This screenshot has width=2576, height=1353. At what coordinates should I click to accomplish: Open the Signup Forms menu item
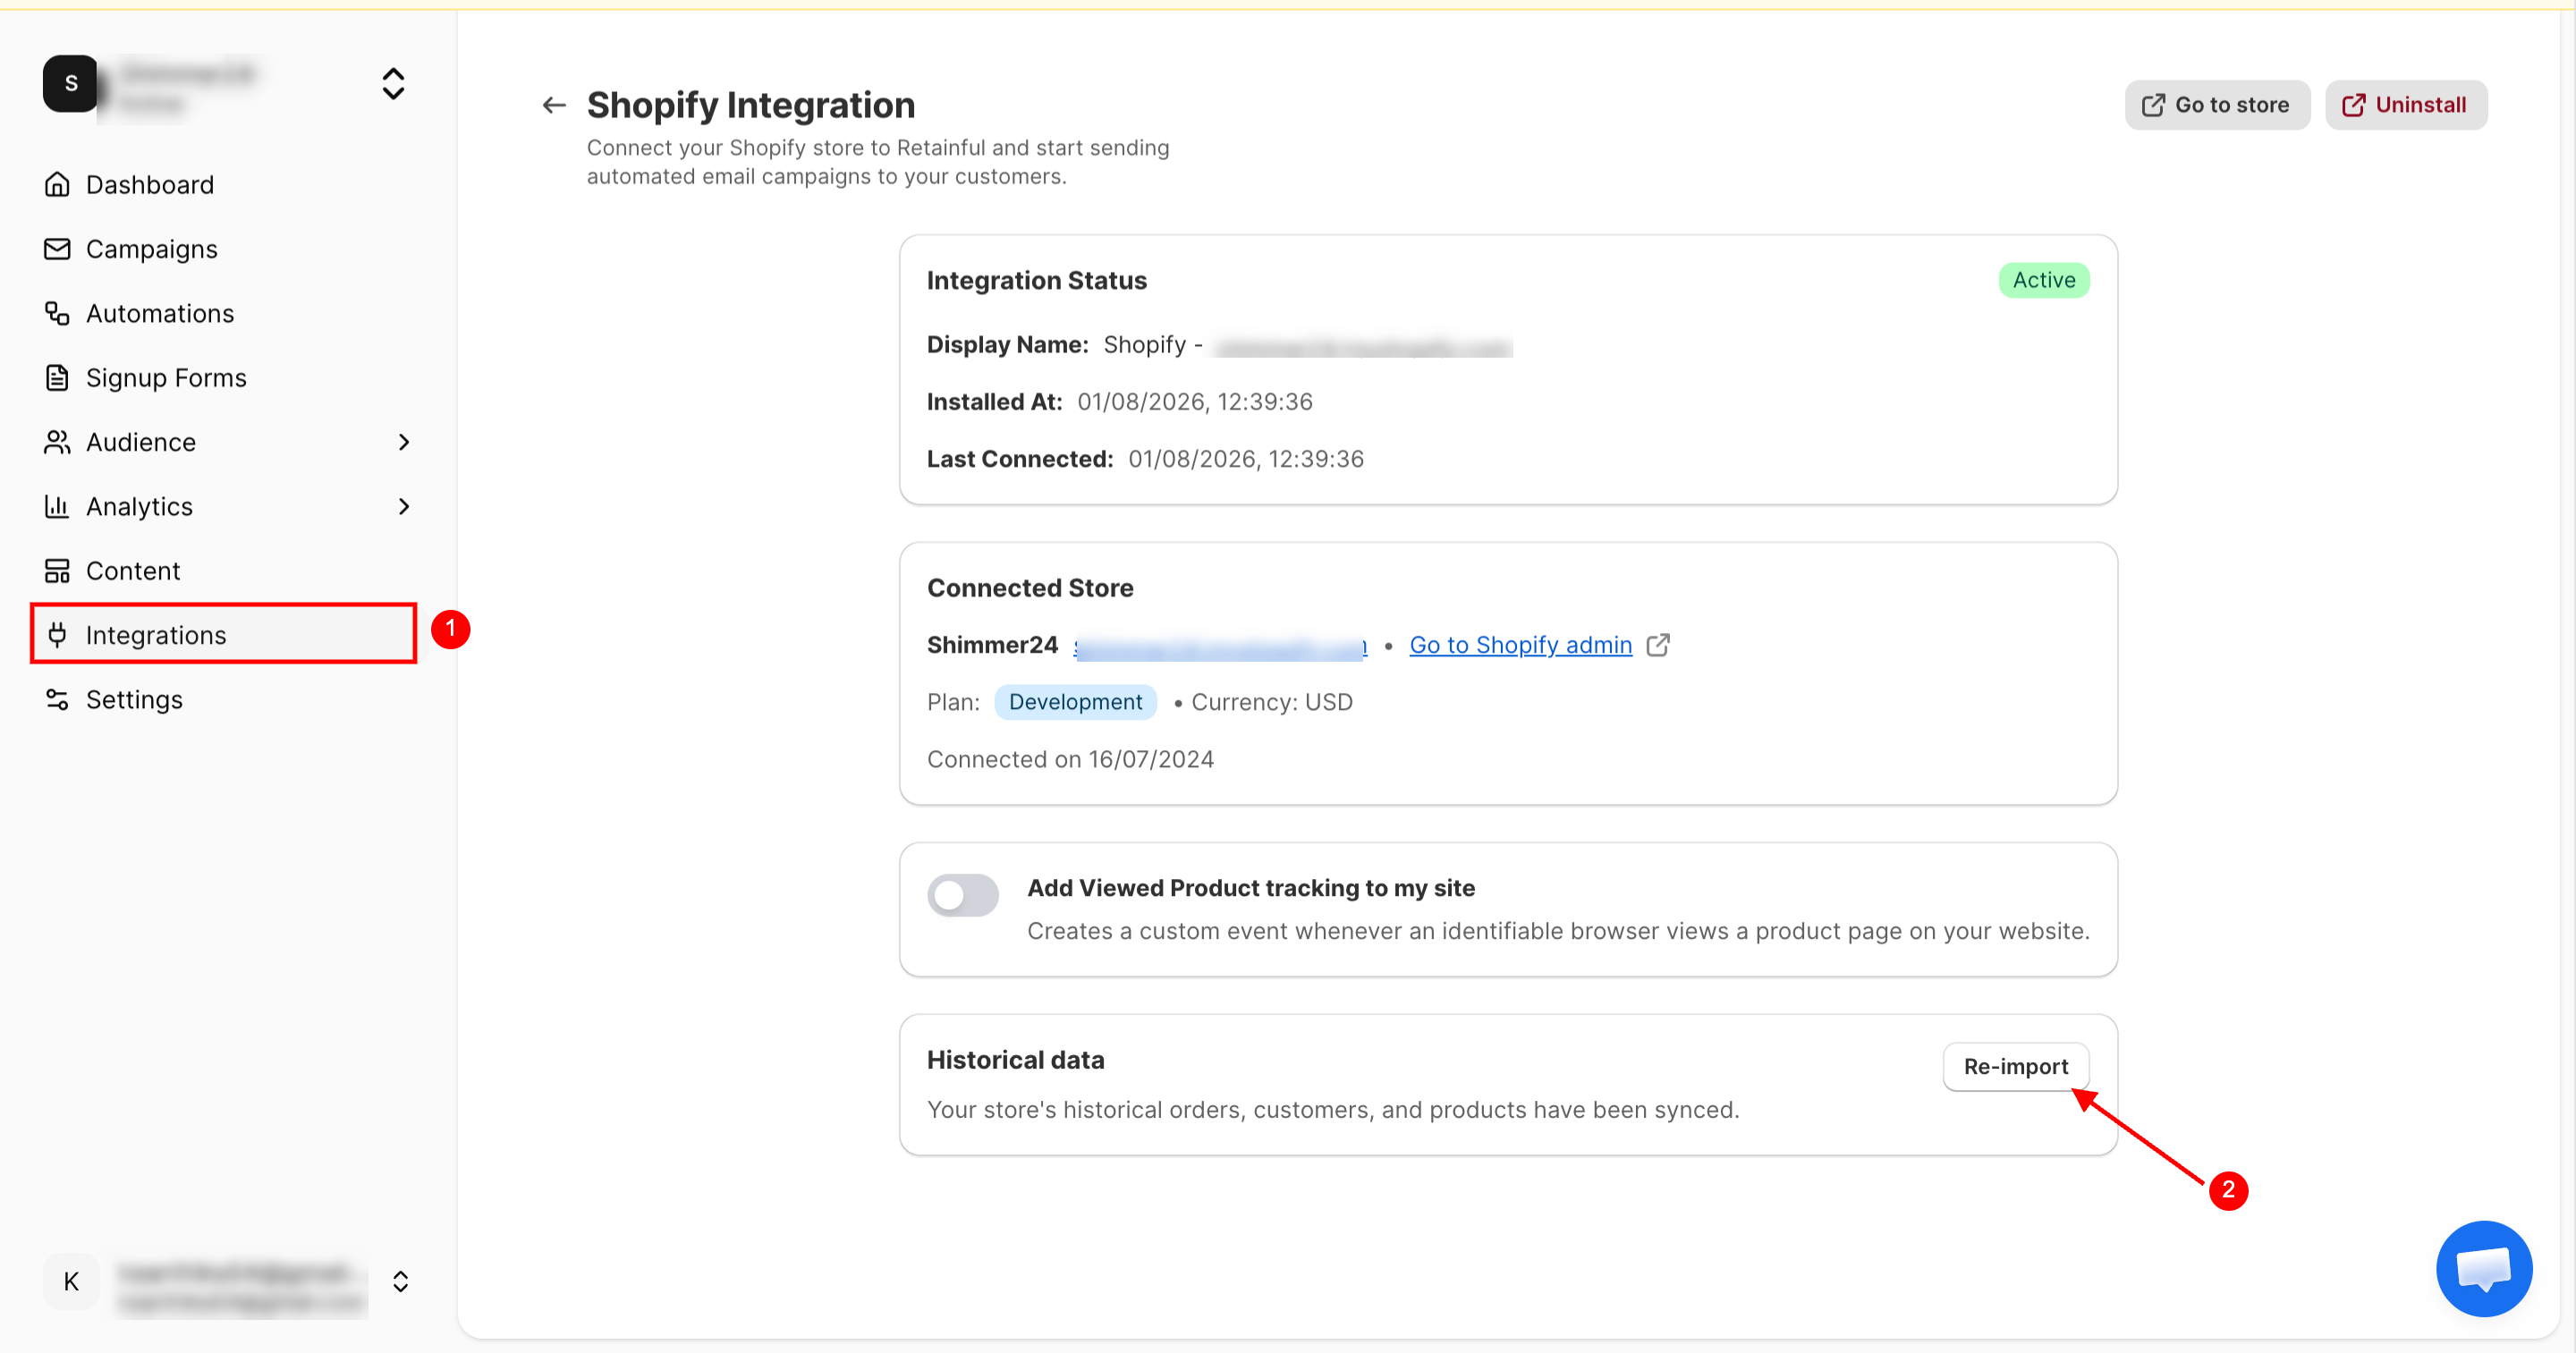pos(224,378)
